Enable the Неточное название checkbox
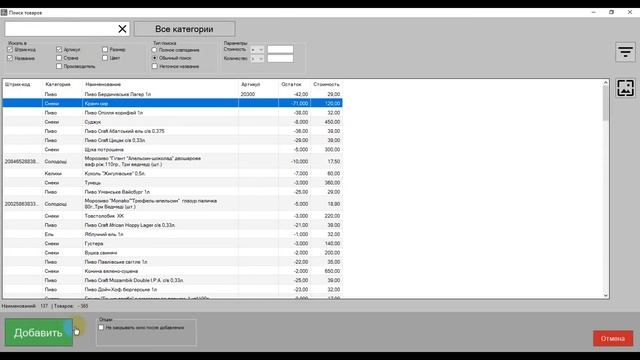 pyautogui.click(x=154, y=66)
